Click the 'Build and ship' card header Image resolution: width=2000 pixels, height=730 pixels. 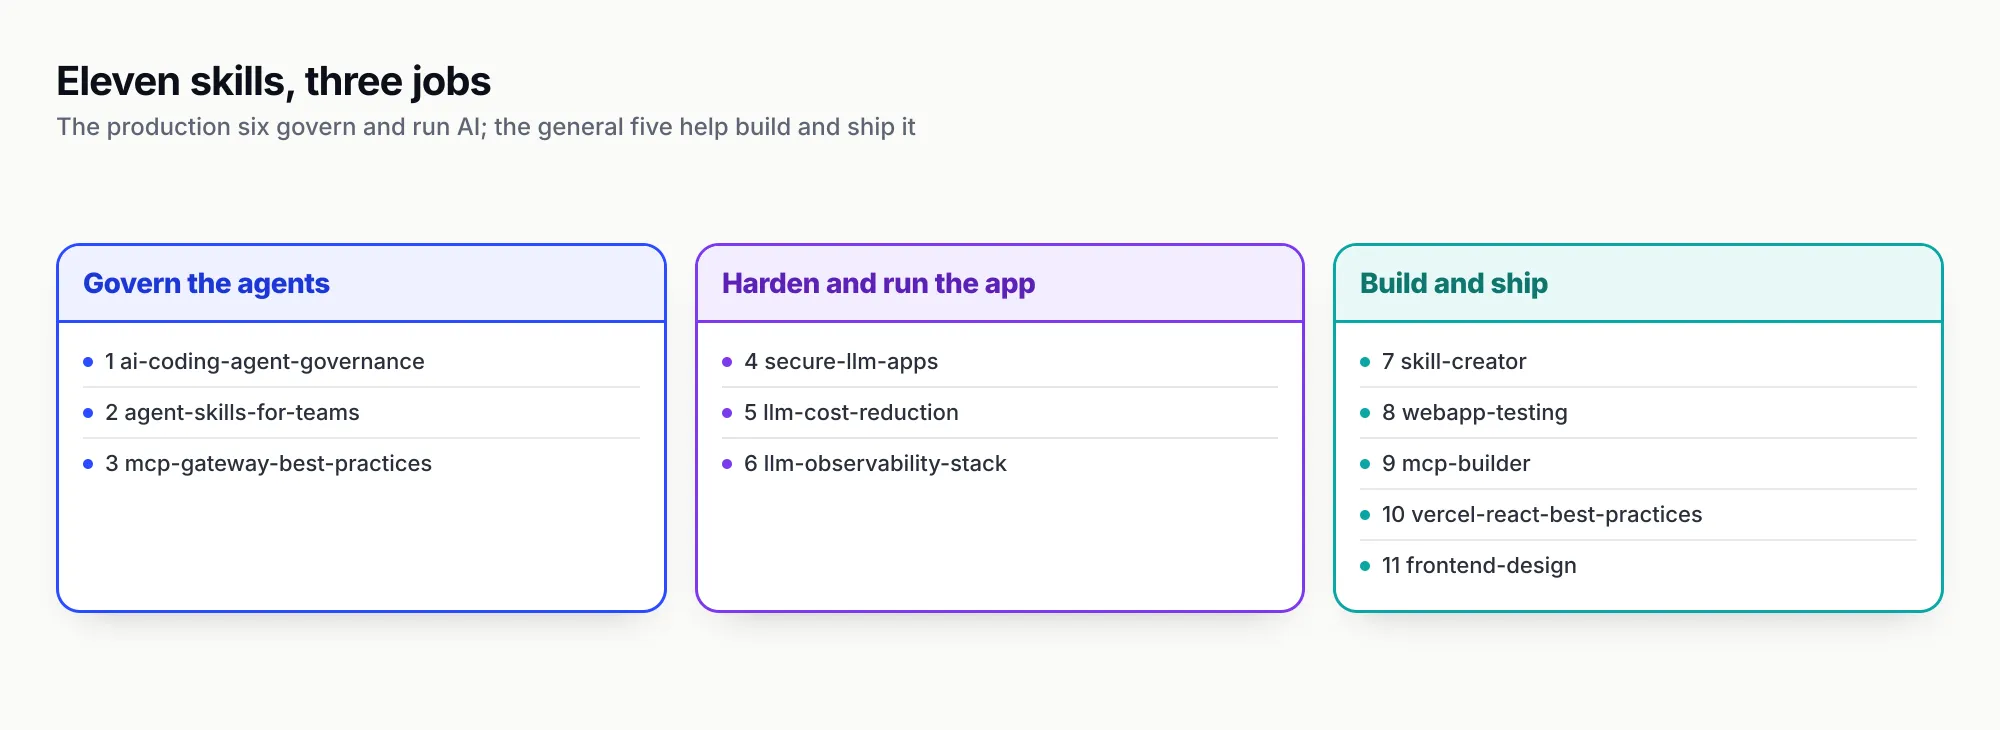(x=1638, y=284)
